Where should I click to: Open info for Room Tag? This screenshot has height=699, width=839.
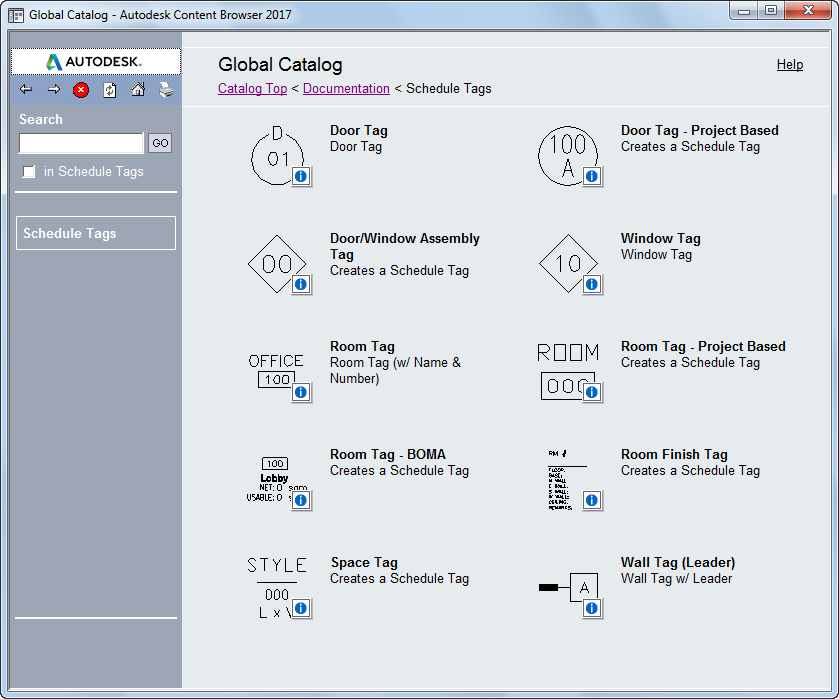click(x=301, y=392)
